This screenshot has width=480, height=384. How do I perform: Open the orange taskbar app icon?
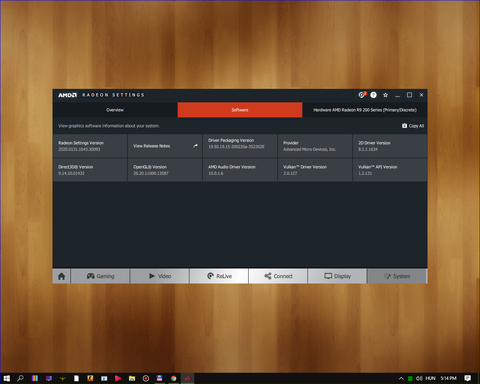tap(90, 378)
